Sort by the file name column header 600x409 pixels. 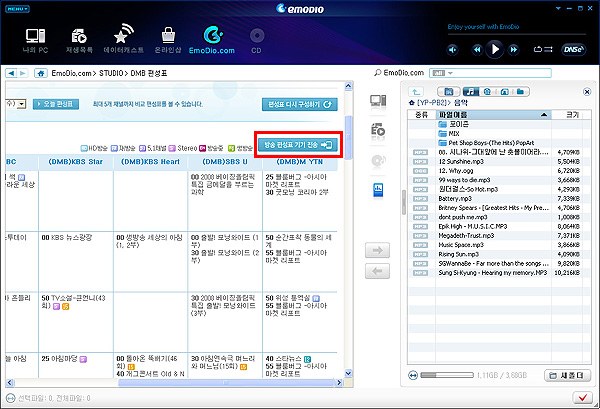[x=493, y=114]
